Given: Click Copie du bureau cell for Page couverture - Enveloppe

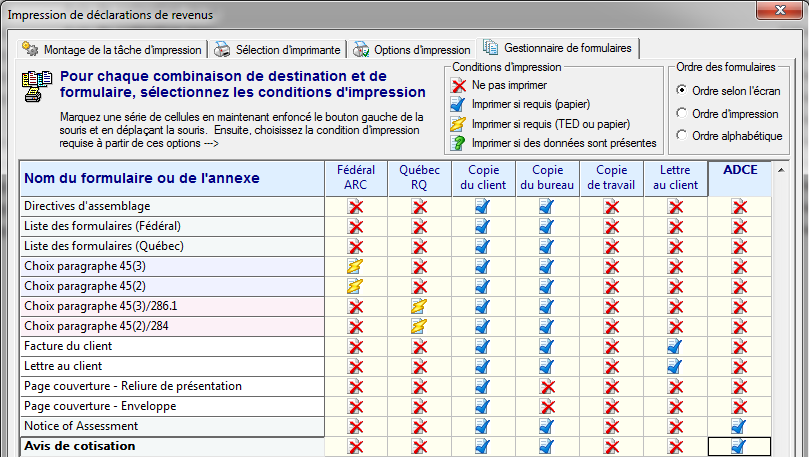Looking at the screenshot, I should point(547,406).
